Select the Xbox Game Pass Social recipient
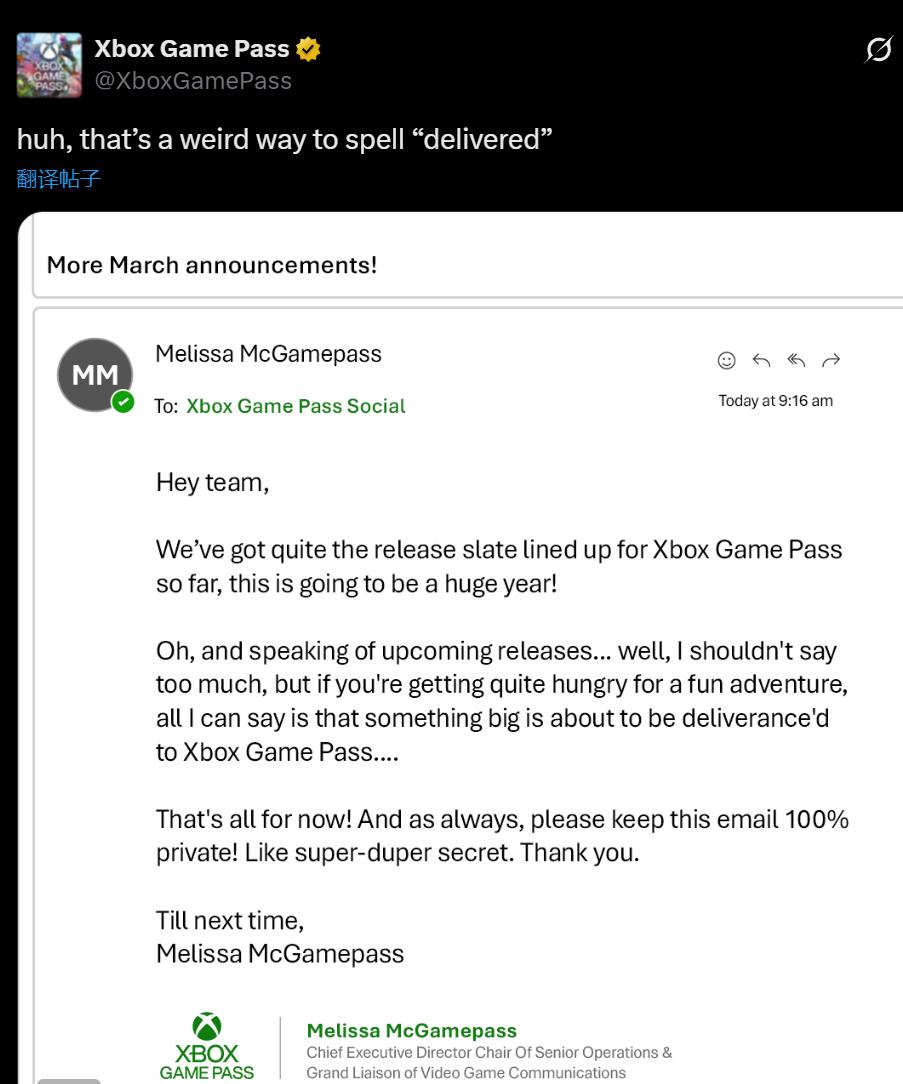 point(295,406)
